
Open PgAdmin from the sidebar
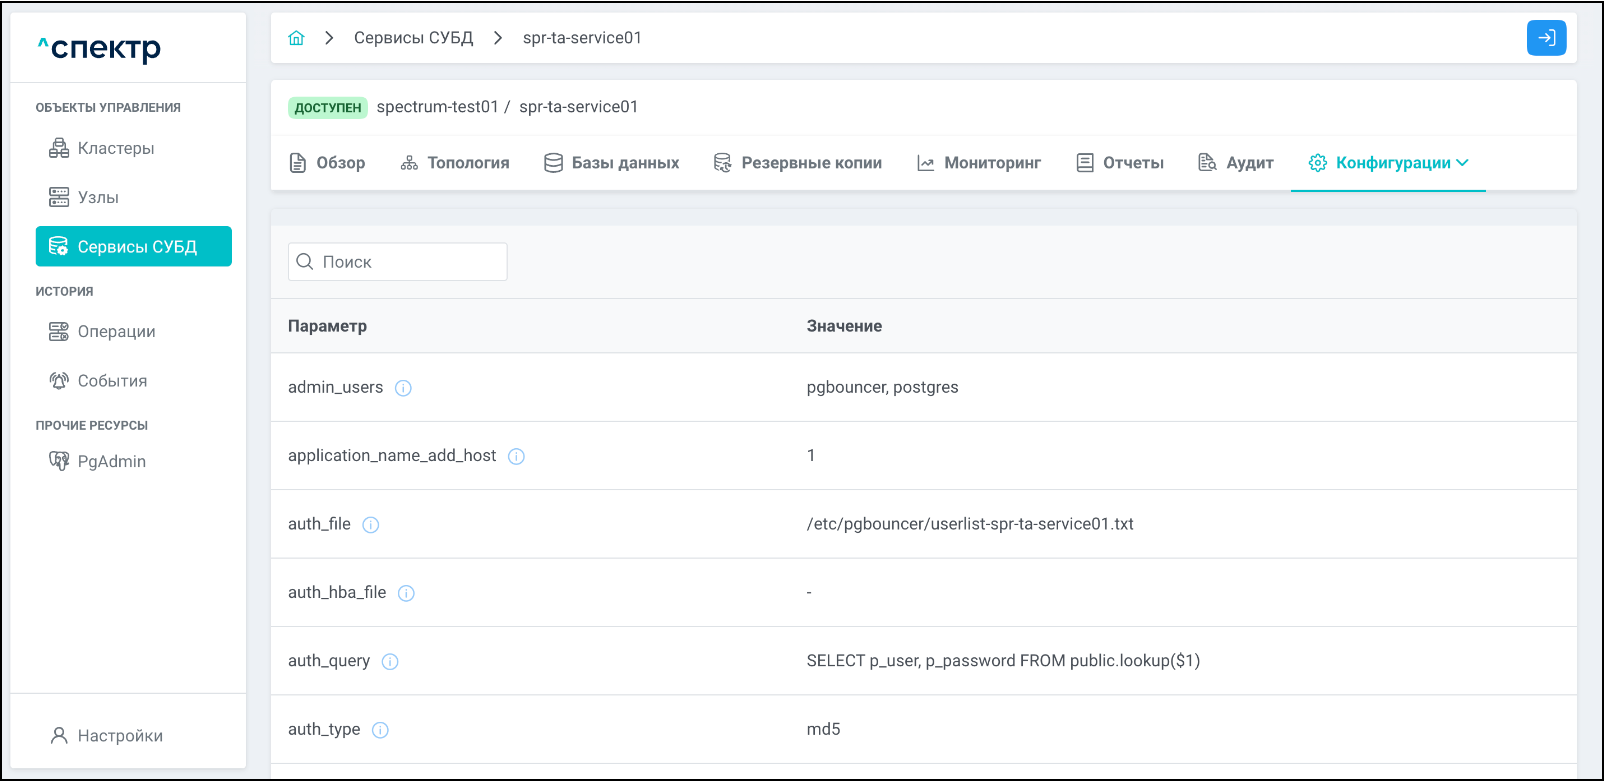click(111, 461)
